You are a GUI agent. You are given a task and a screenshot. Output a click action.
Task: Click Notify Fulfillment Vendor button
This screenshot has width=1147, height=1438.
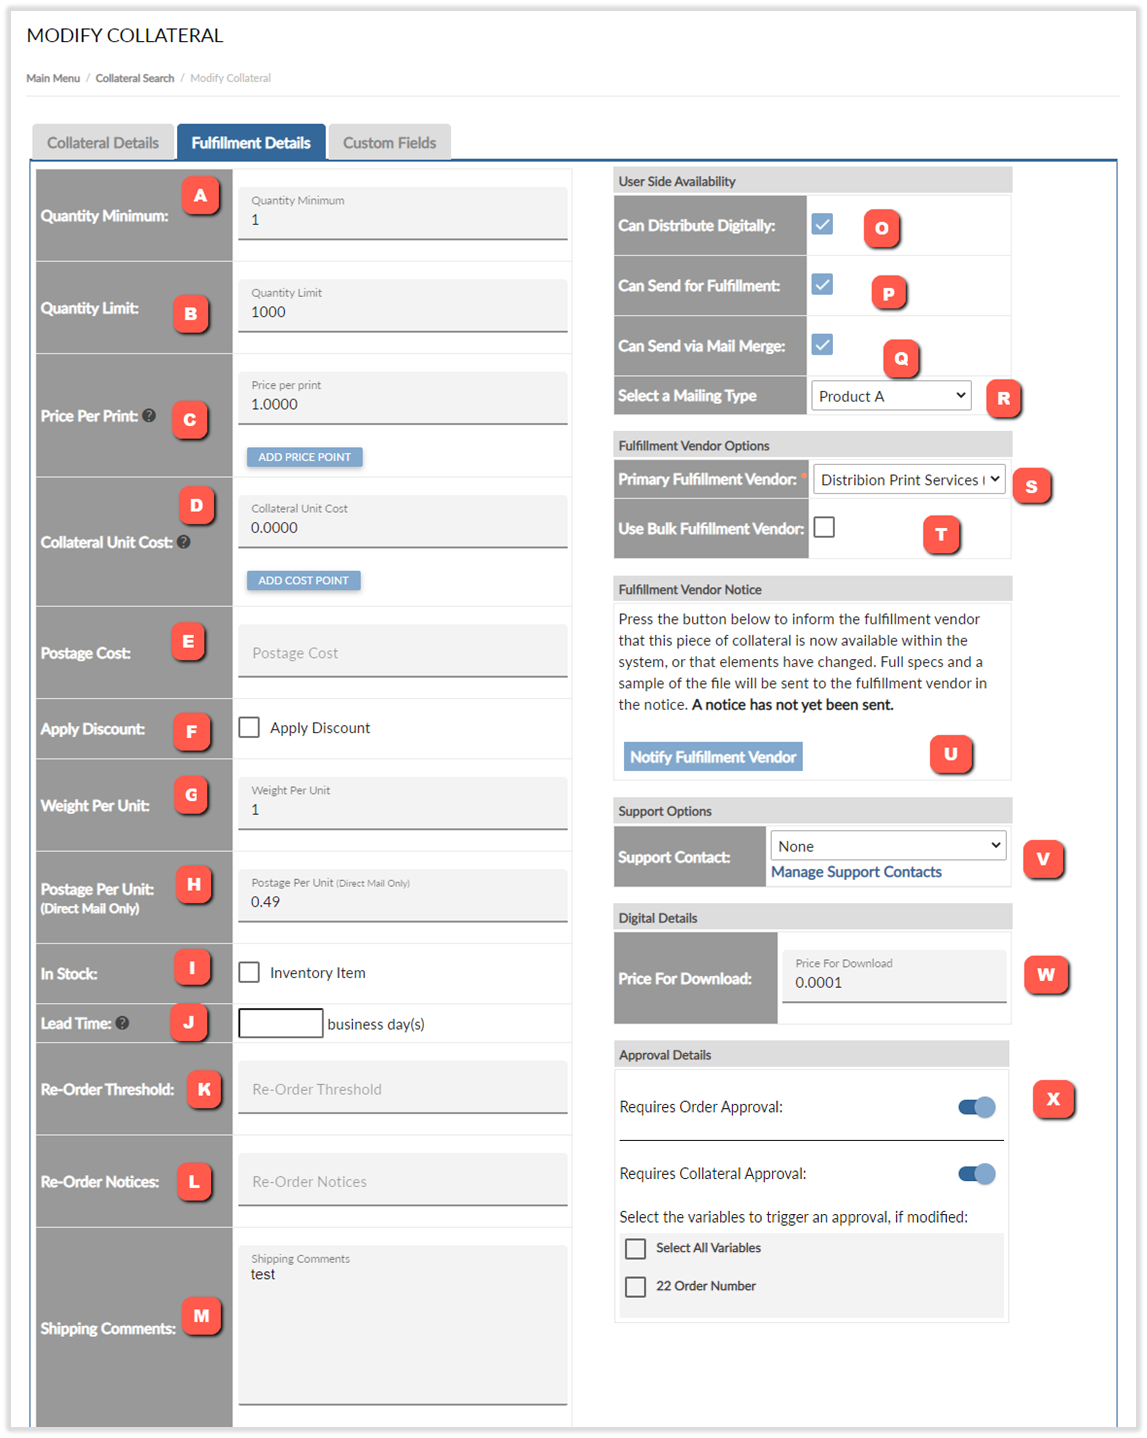click(x=713, y=757)
